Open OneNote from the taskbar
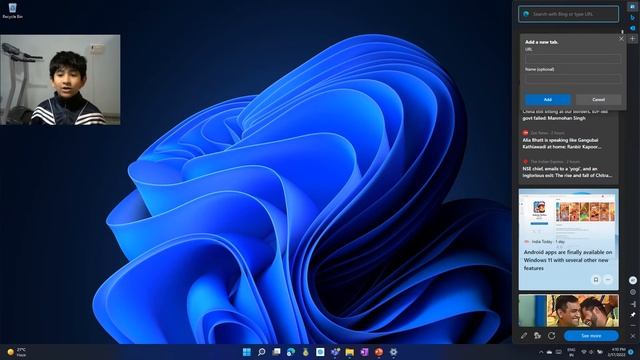Image resolution: width=640 pixels, height=360 pixels. pos(364,352)
